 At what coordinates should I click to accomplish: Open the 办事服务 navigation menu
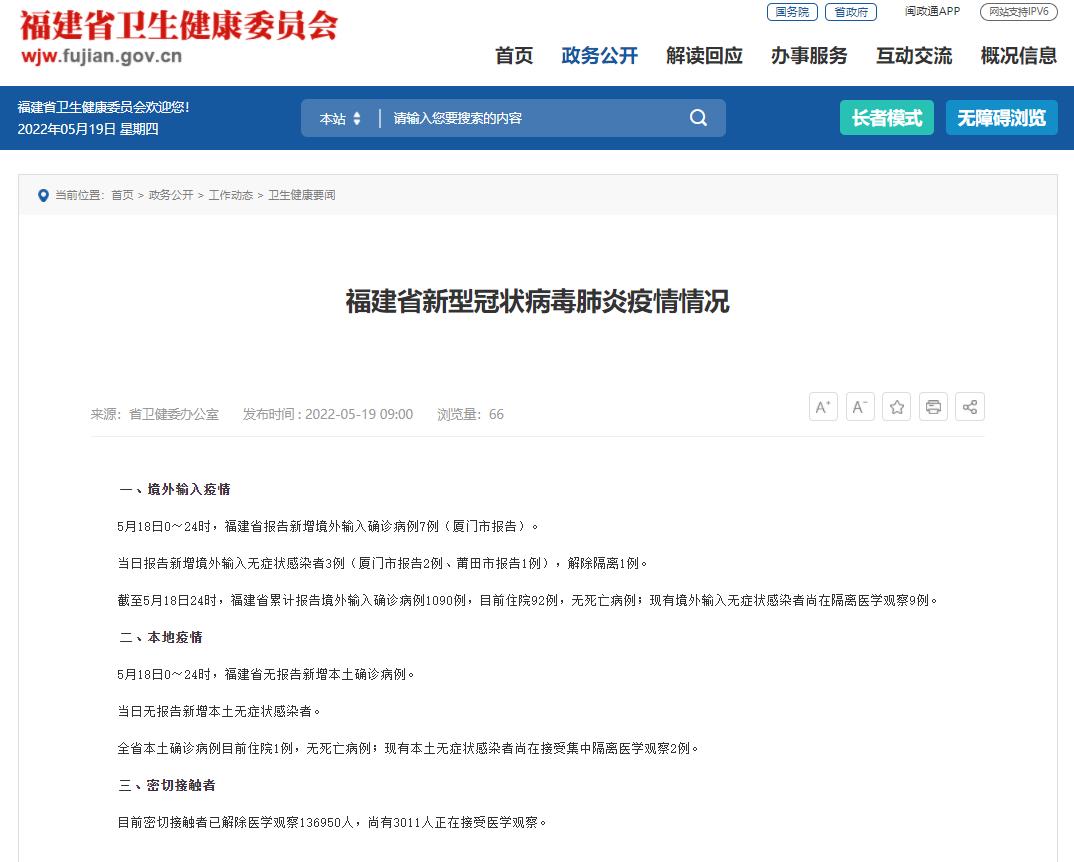809,56
